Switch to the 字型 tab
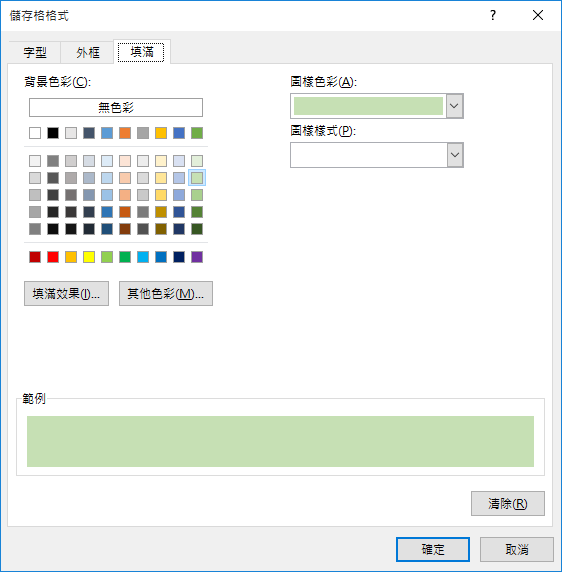Image resolution: width=562 pixels, height=572 pixels. click(35, 53)
